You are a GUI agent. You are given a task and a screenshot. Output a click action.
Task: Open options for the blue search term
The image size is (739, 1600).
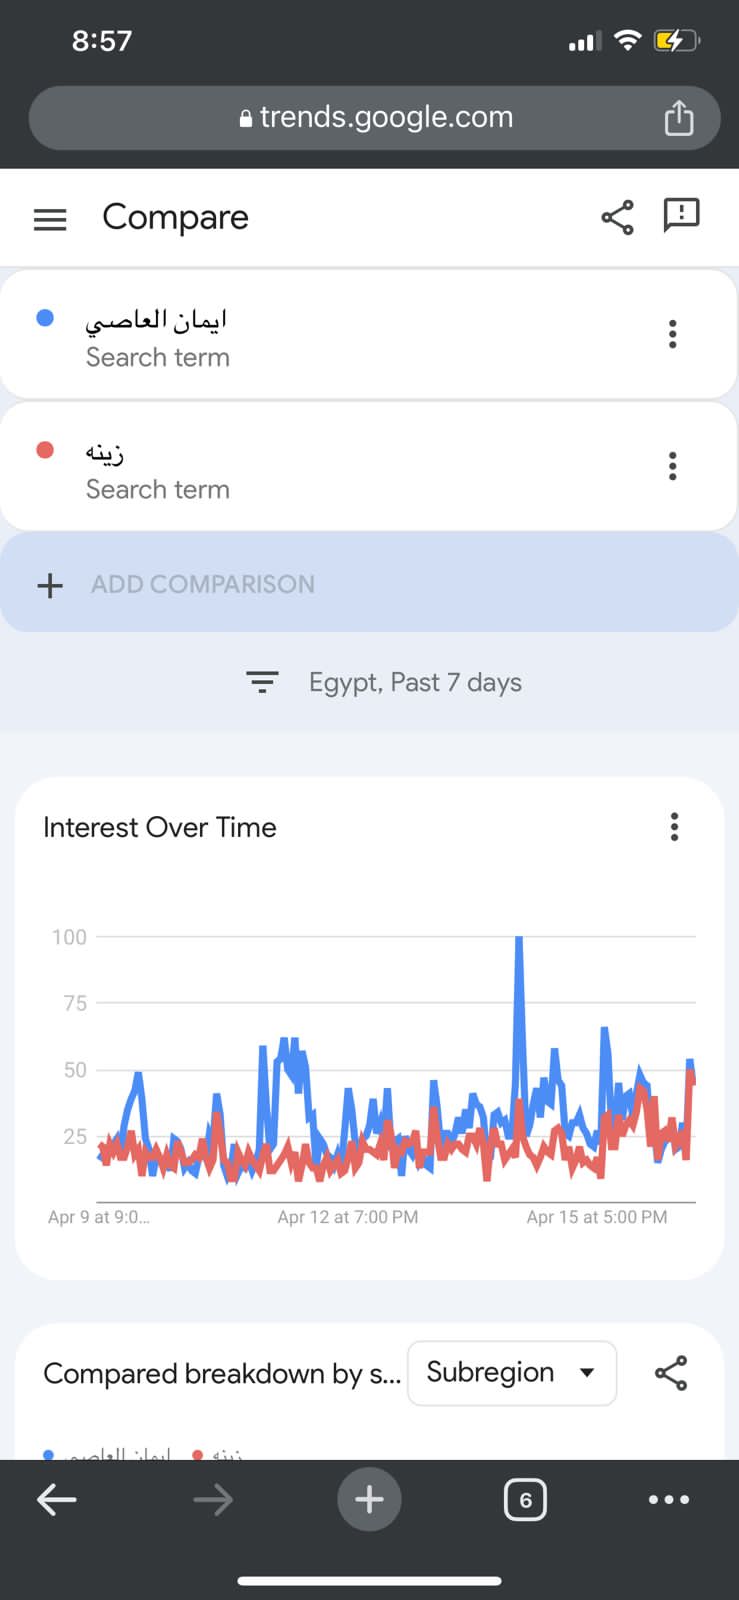pos(672,334)
